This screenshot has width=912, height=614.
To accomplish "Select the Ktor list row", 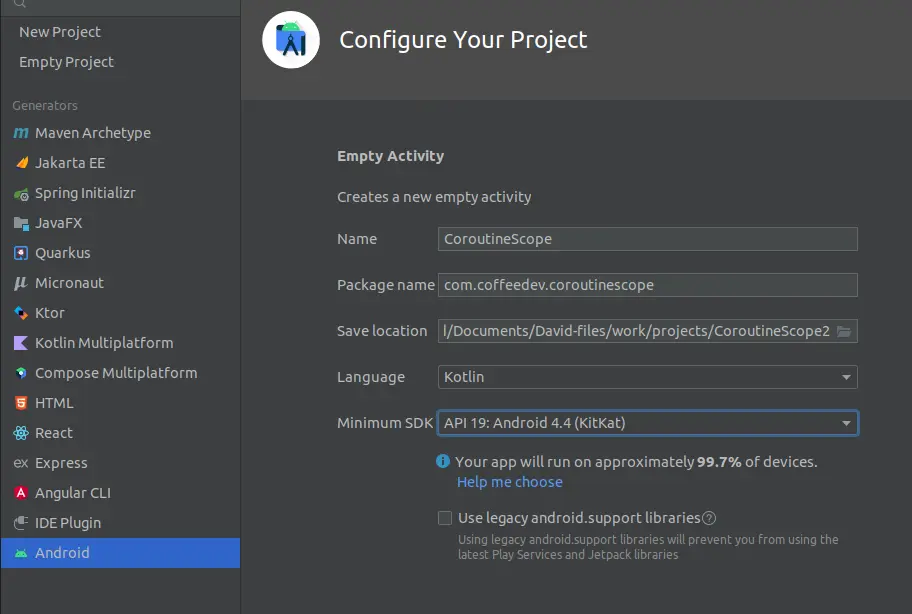I will coord(120,313).
